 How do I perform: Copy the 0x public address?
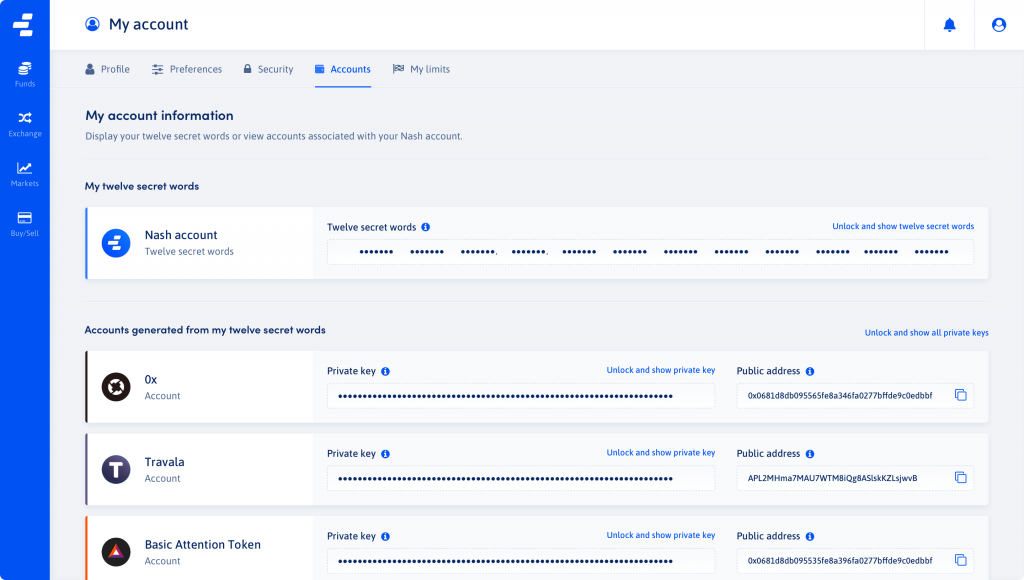[961, 395]
